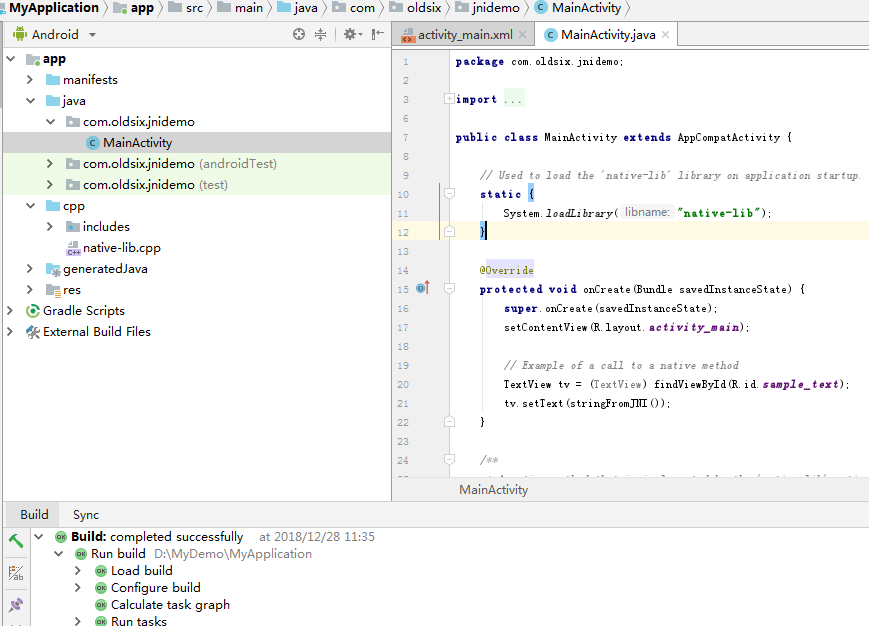Fold the onCreate method on line 15
Screen dimensions: 869x626
pyautogui.click(x=449, y=288)
